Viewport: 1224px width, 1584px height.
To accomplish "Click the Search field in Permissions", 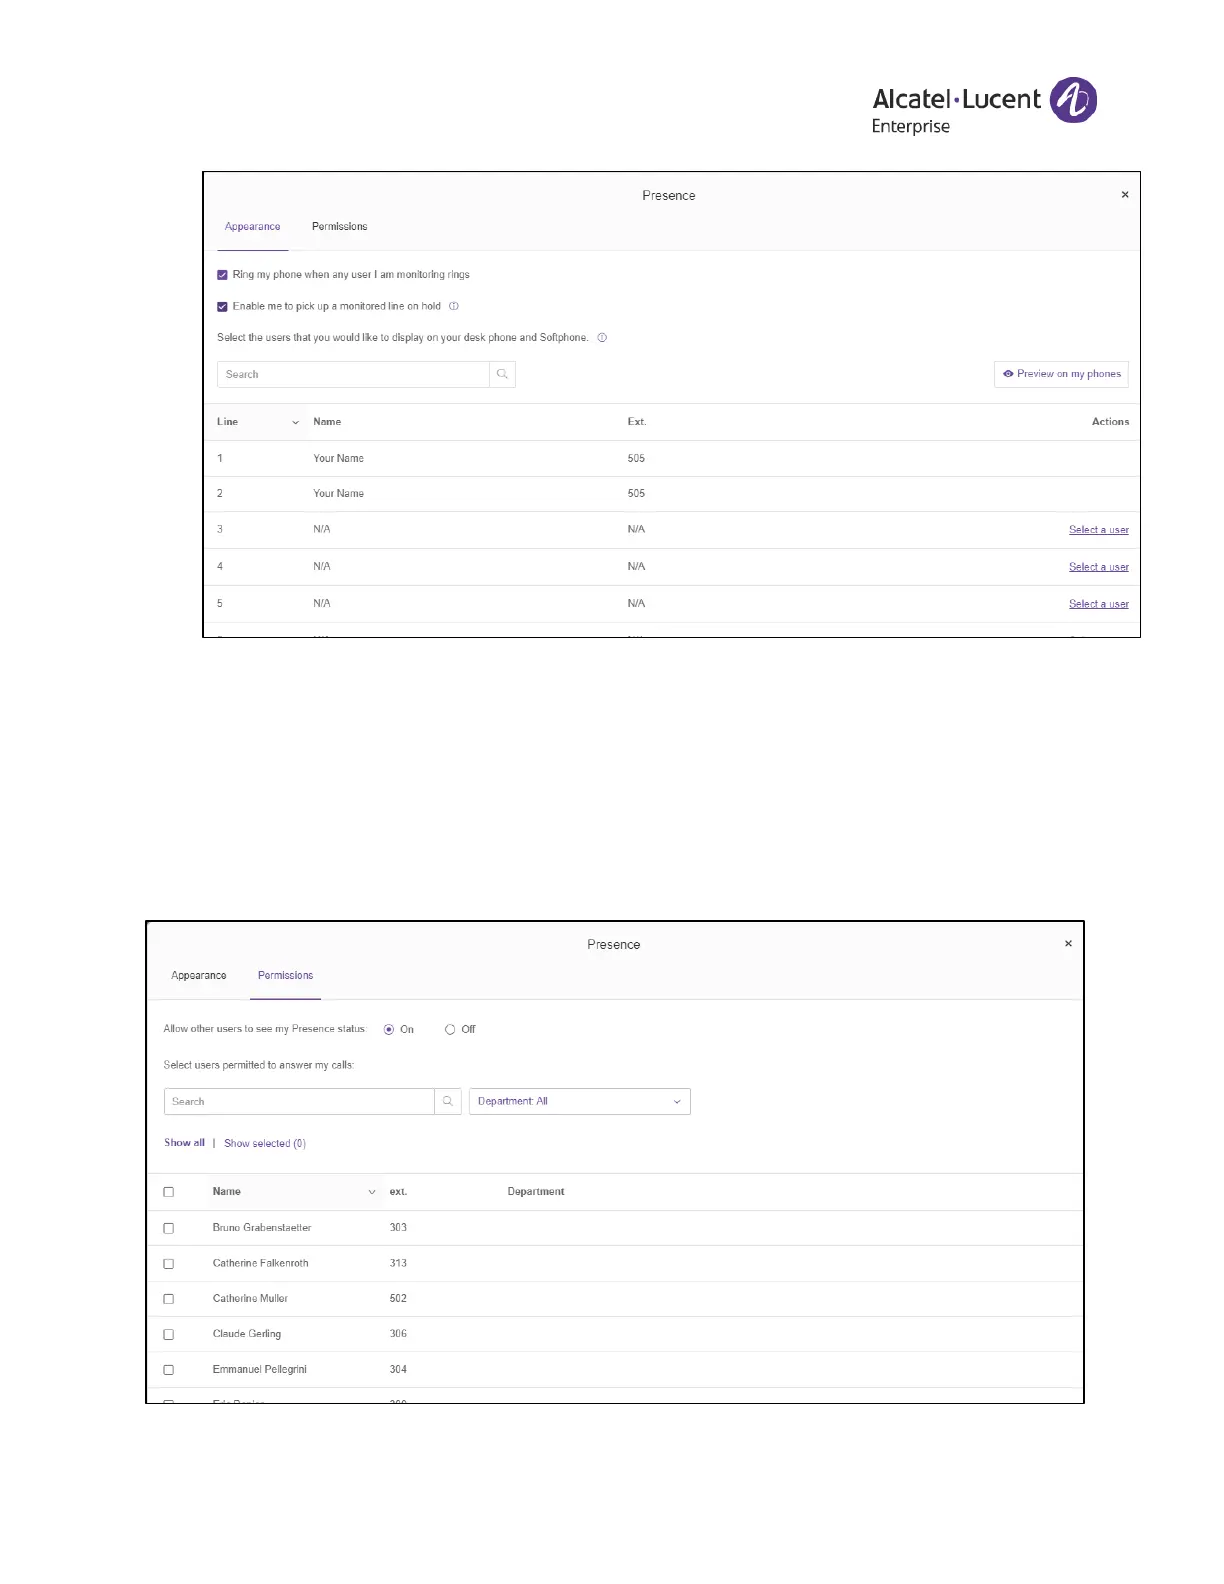I will [299, 1101].
